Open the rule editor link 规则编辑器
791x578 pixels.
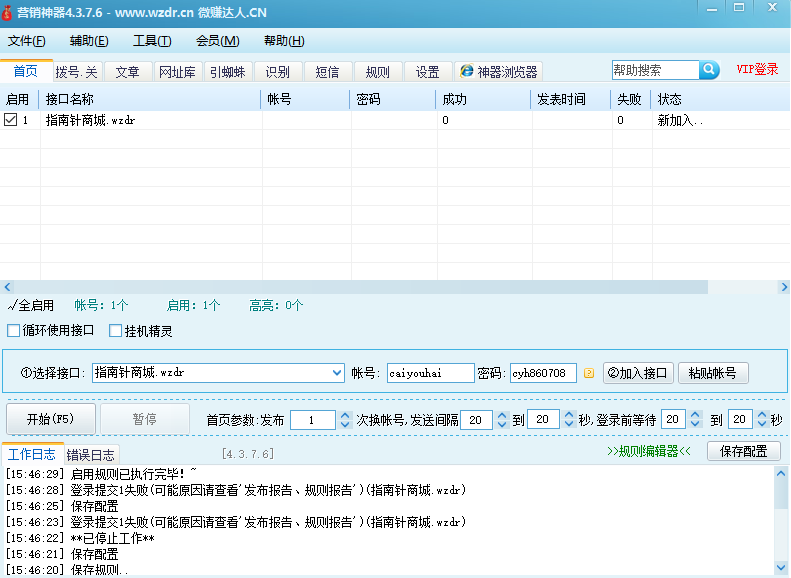tap(649, 451)
